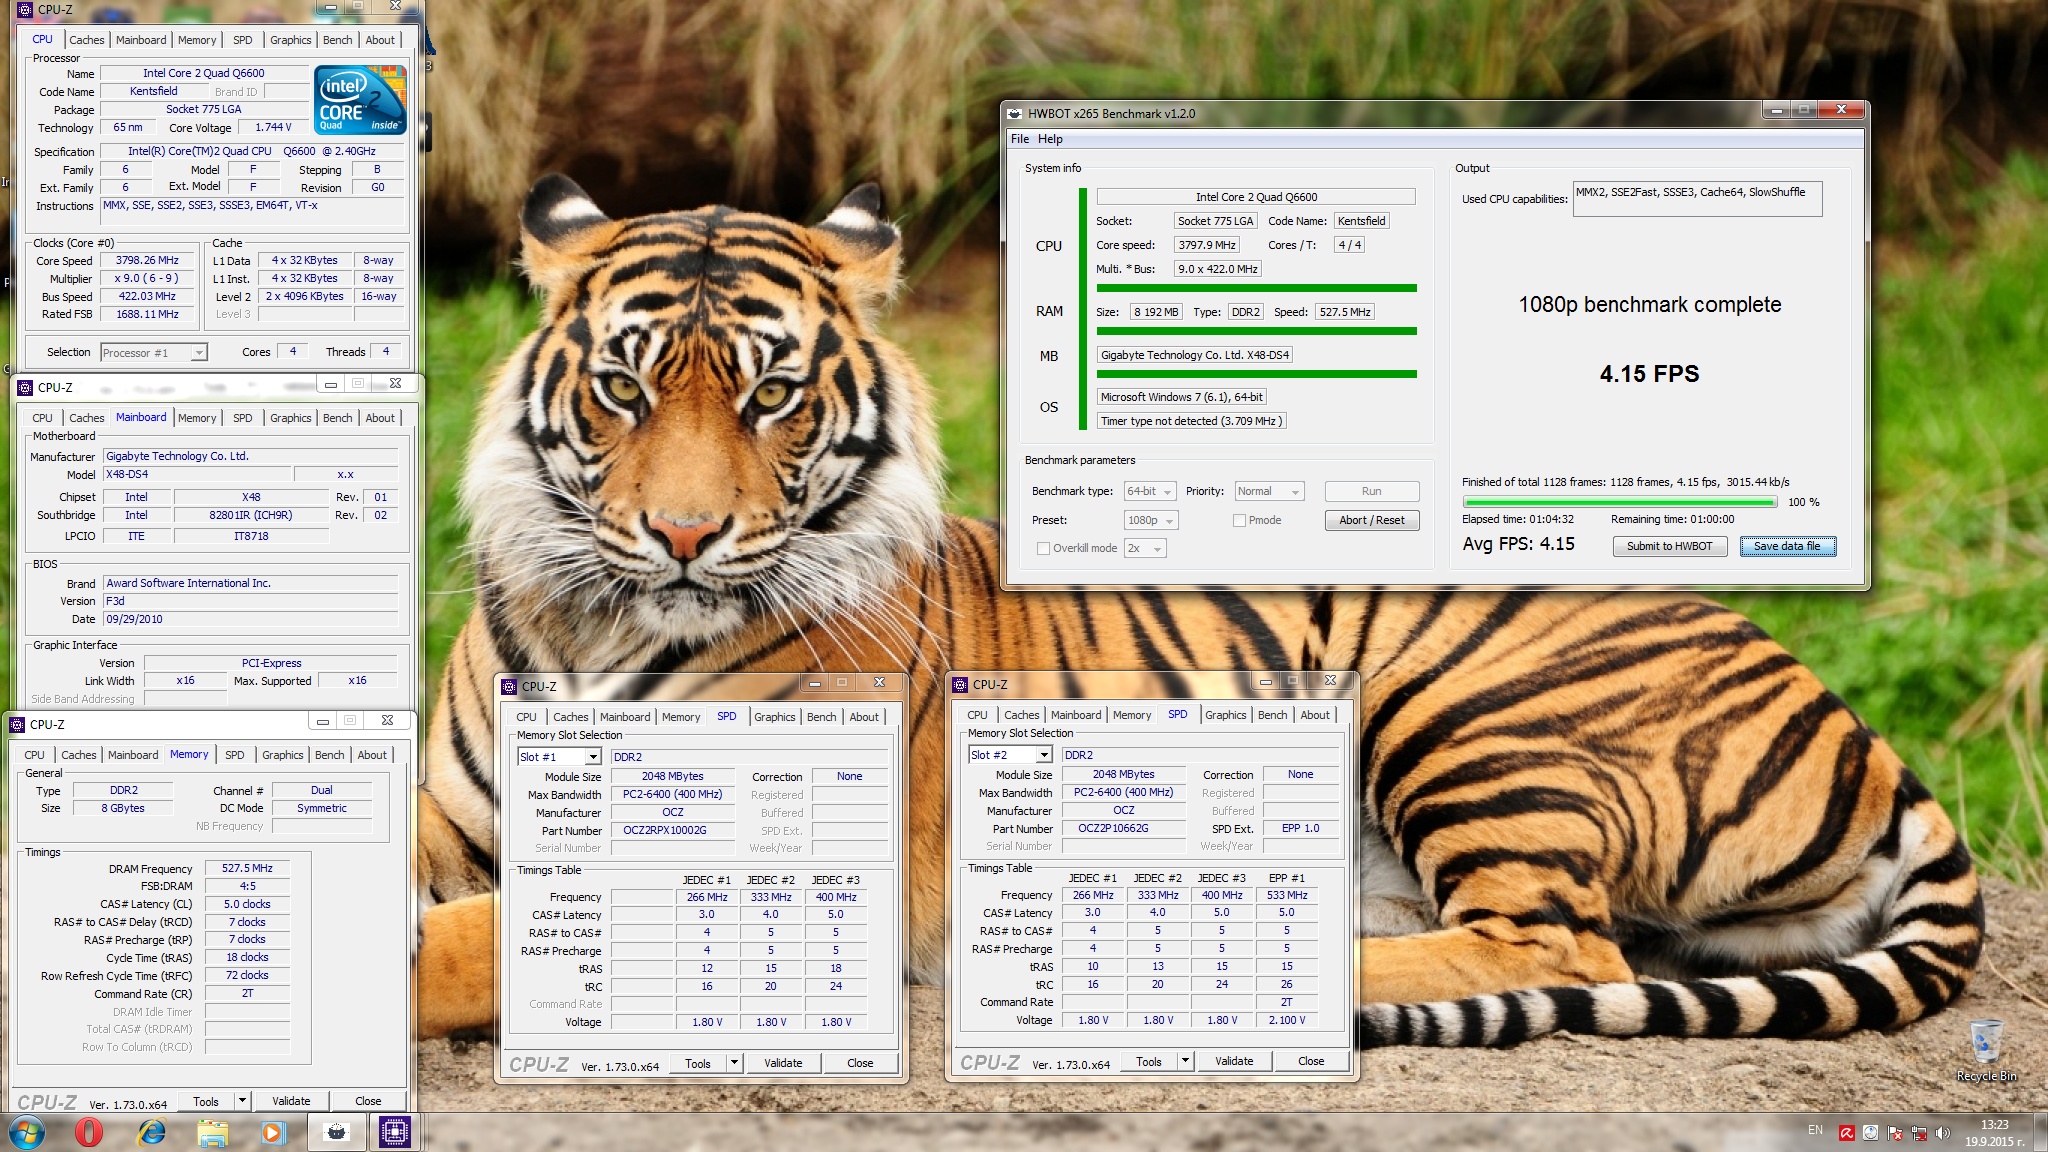This screenshot has width=2048, height=1152.
Task: Click Save data file button
Action: [x=1787, y=546]
